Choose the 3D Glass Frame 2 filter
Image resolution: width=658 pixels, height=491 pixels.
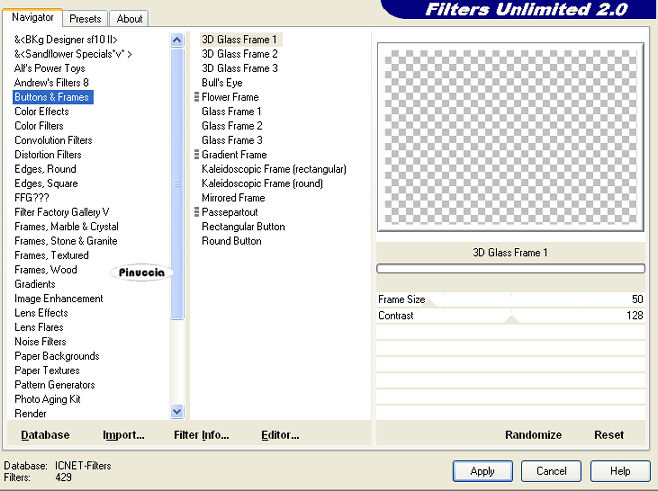pos(240,54)
